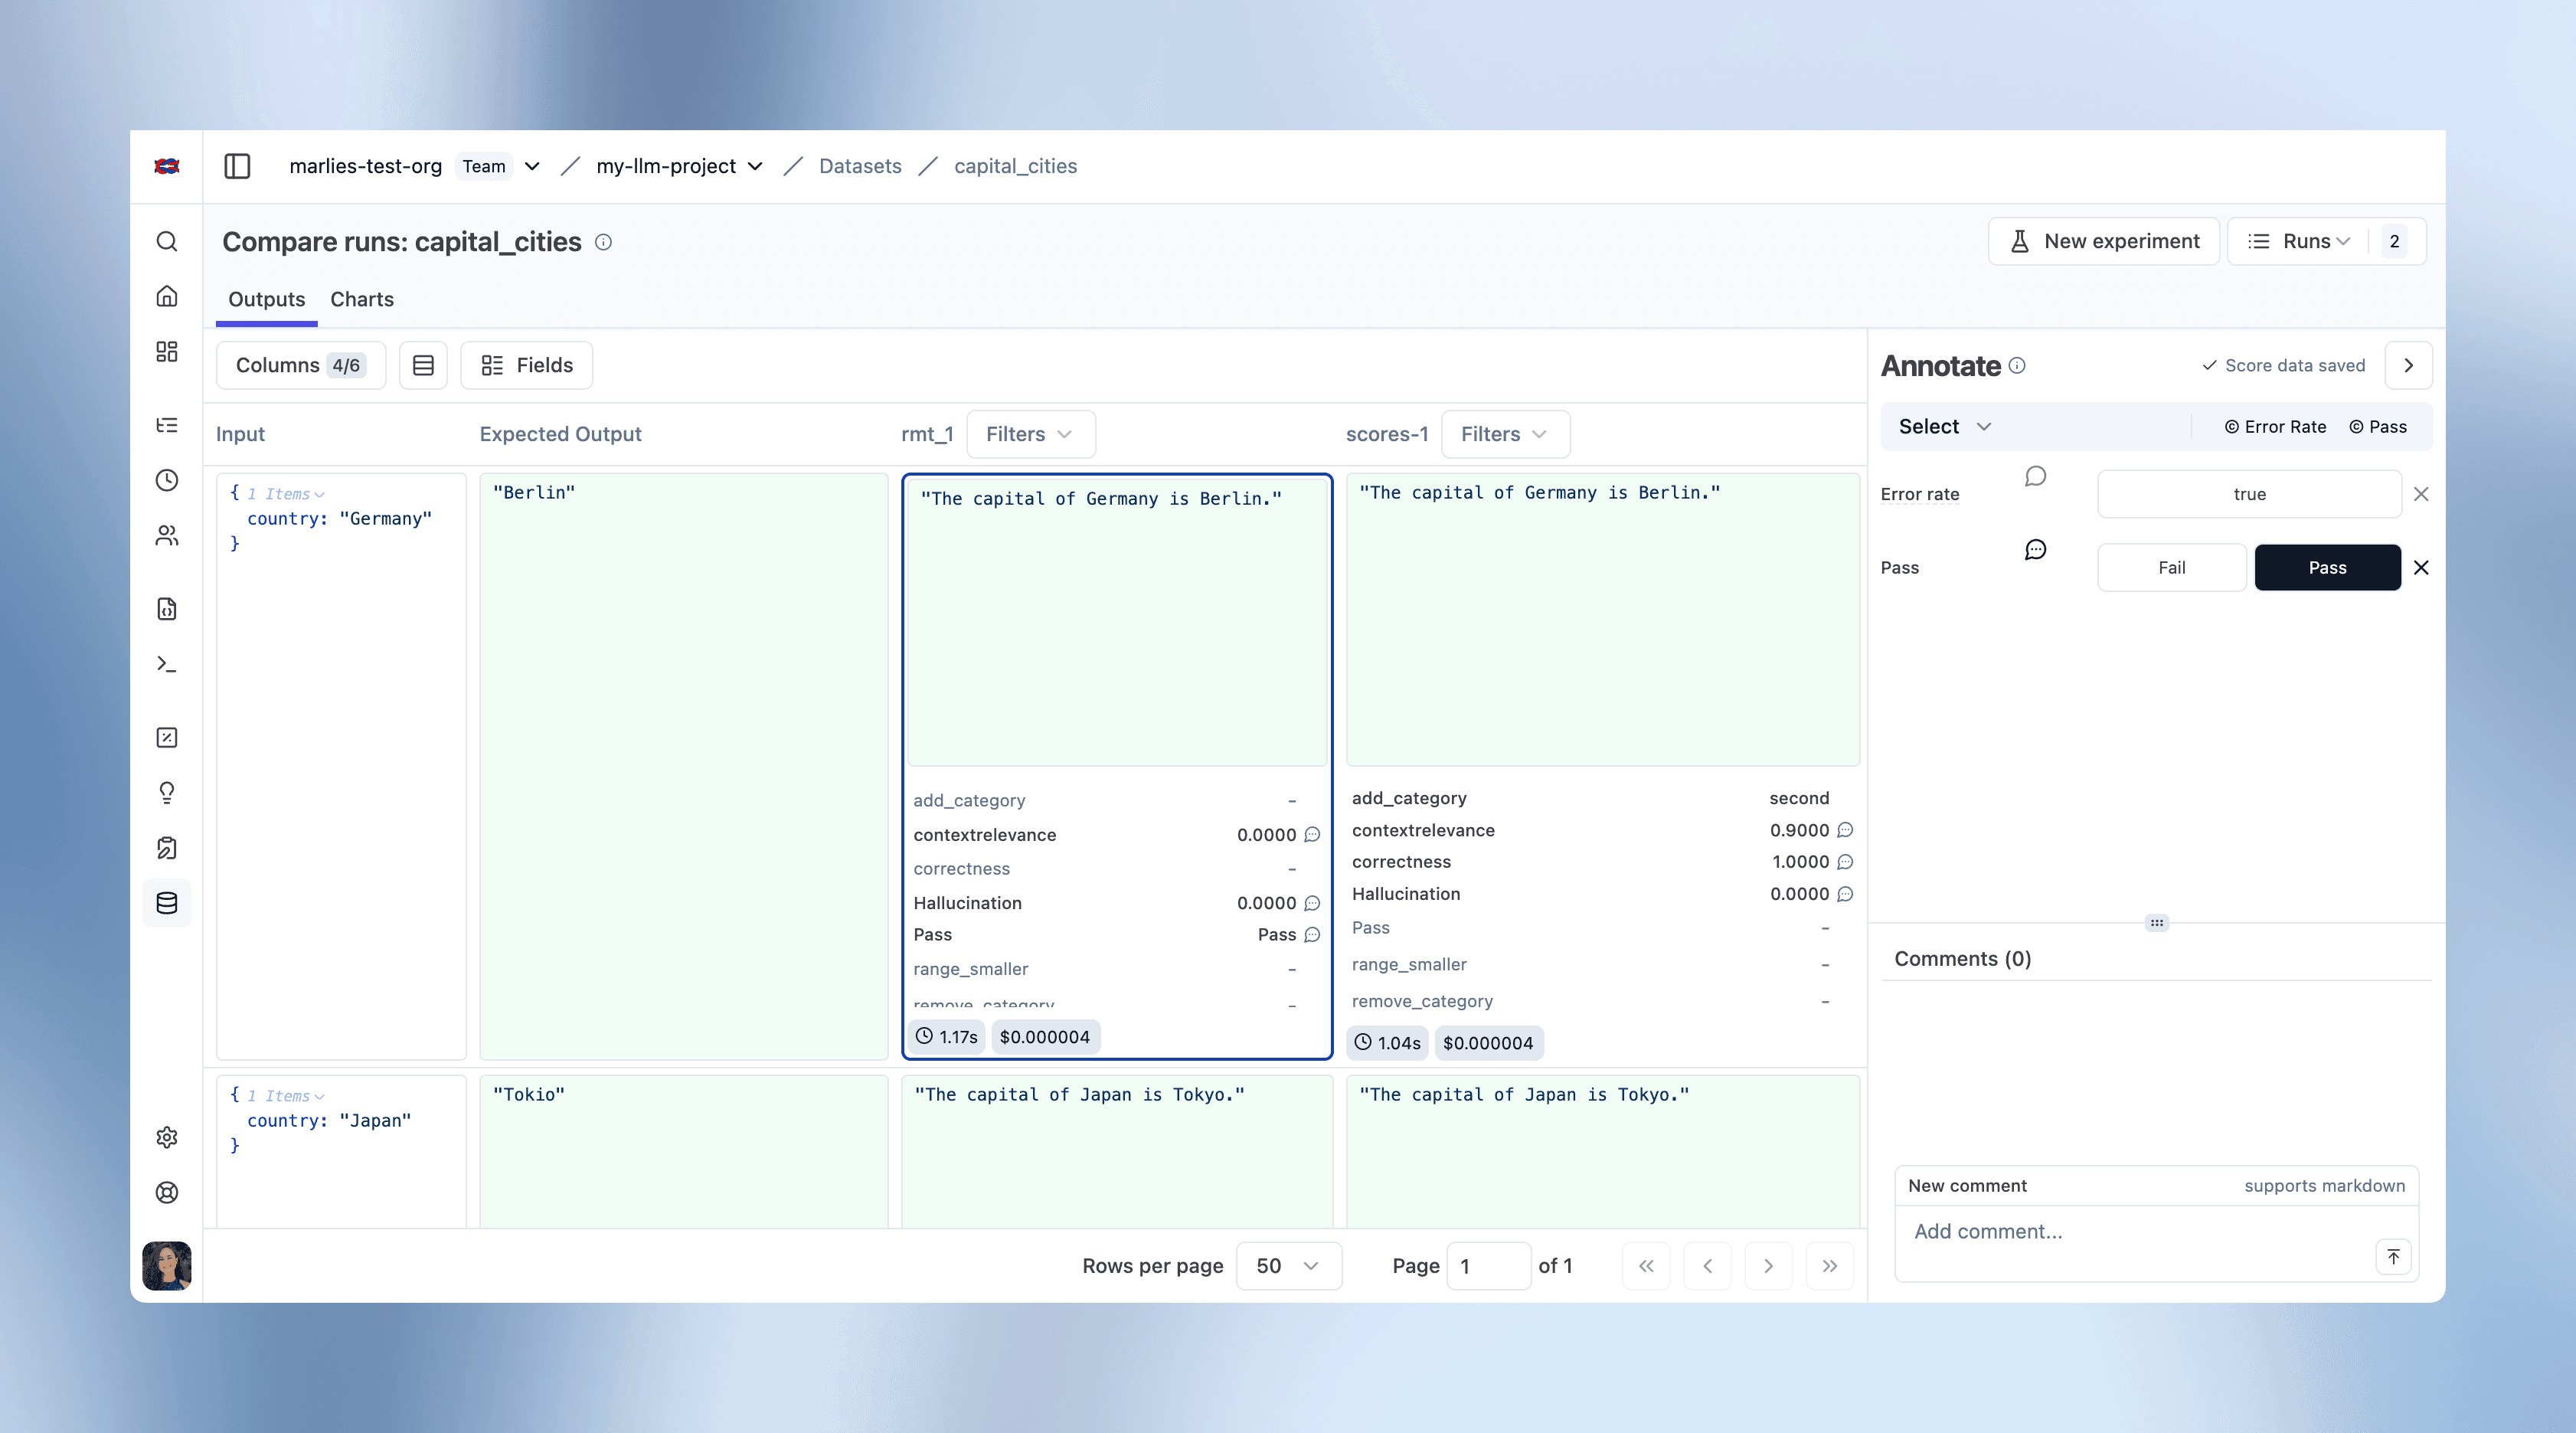This screenshot has width=2576, height=1433.
Task: Select Fail for the Pass annotation
Action: pyautogui.click(x=2171, y=567)
